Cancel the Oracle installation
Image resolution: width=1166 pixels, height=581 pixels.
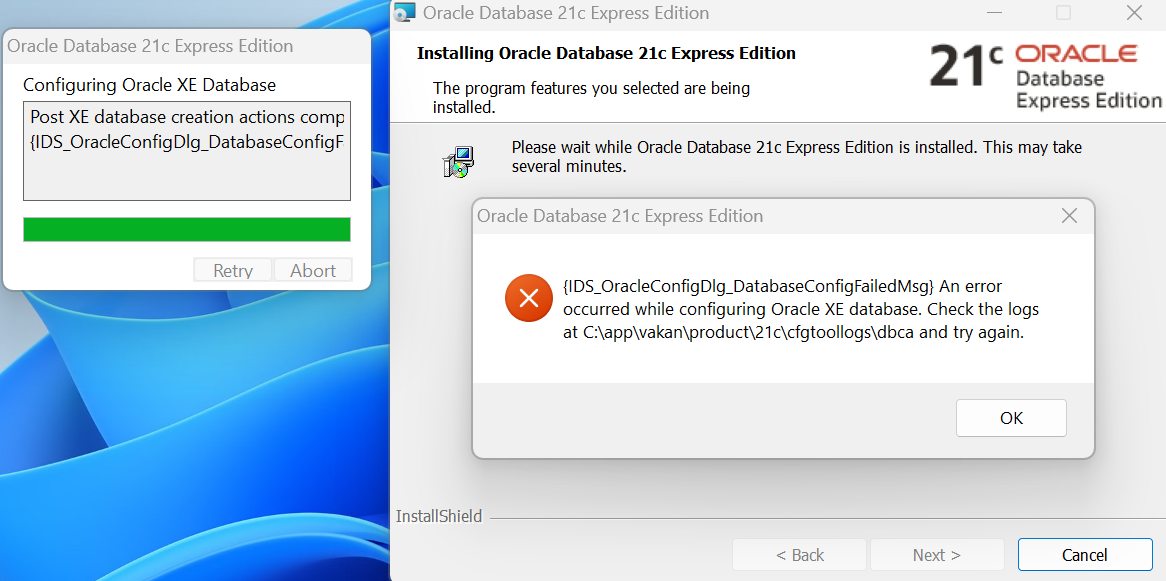click(1085, 555)
